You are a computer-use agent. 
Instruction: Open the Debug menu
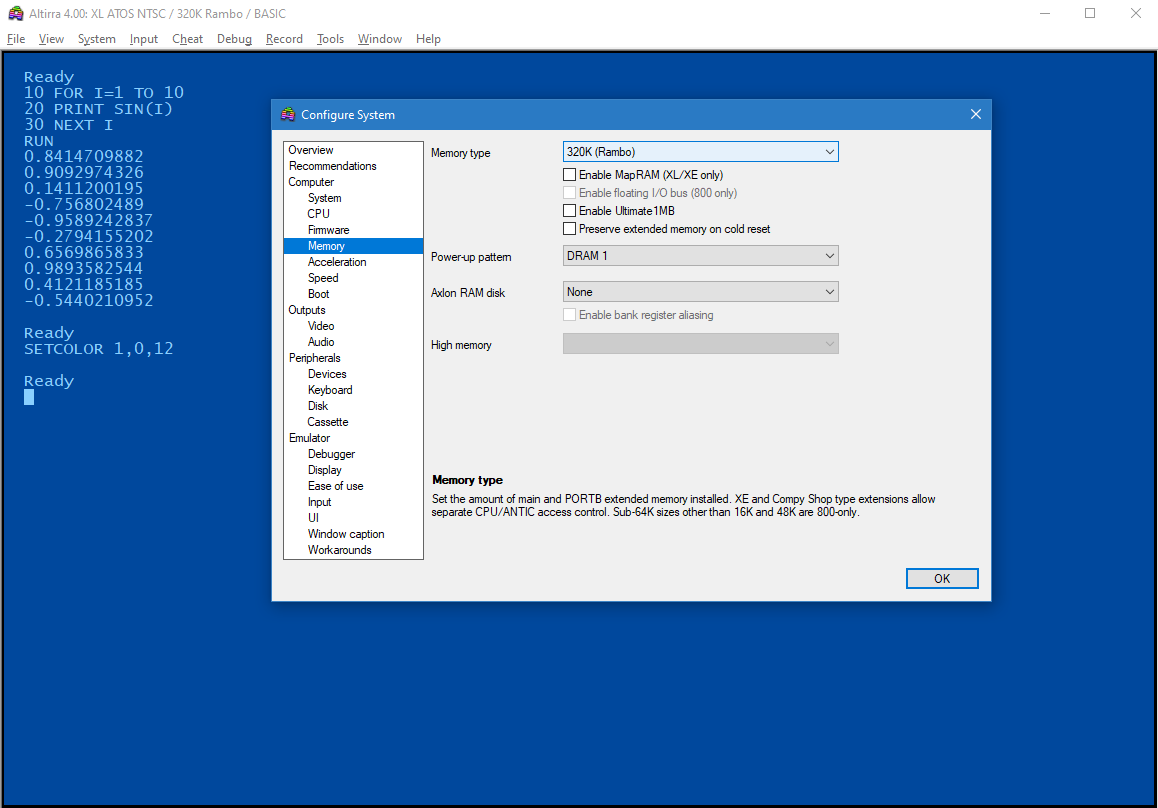234,39
